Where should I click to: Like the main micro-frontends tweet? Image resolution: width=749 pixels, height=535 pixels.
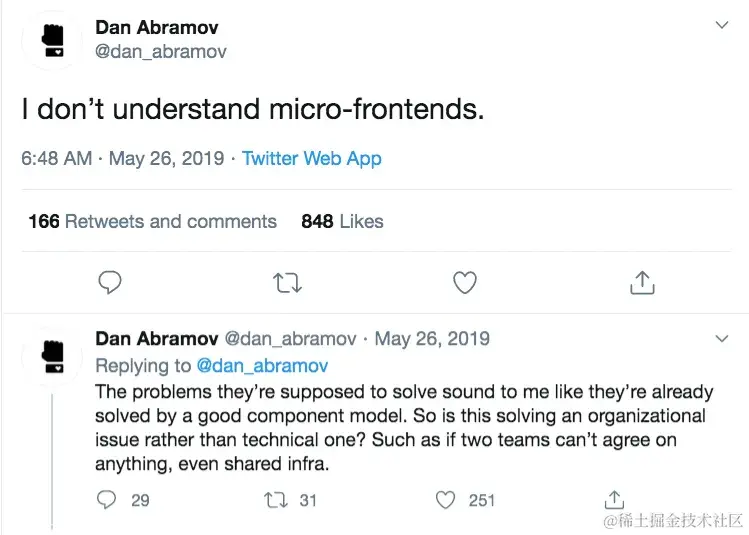click(465, 283)
